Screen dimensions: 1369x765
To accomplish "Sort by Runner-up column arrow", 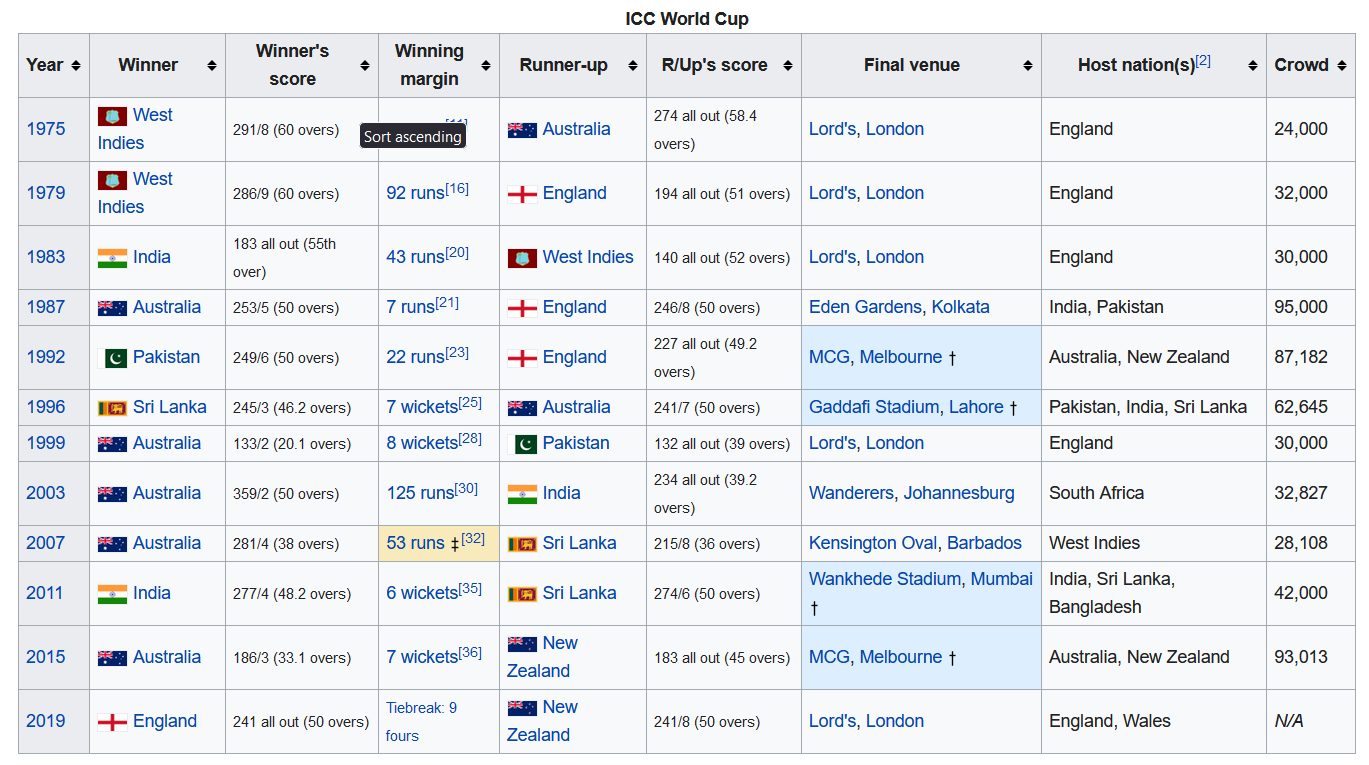I will tap(633, 65).
